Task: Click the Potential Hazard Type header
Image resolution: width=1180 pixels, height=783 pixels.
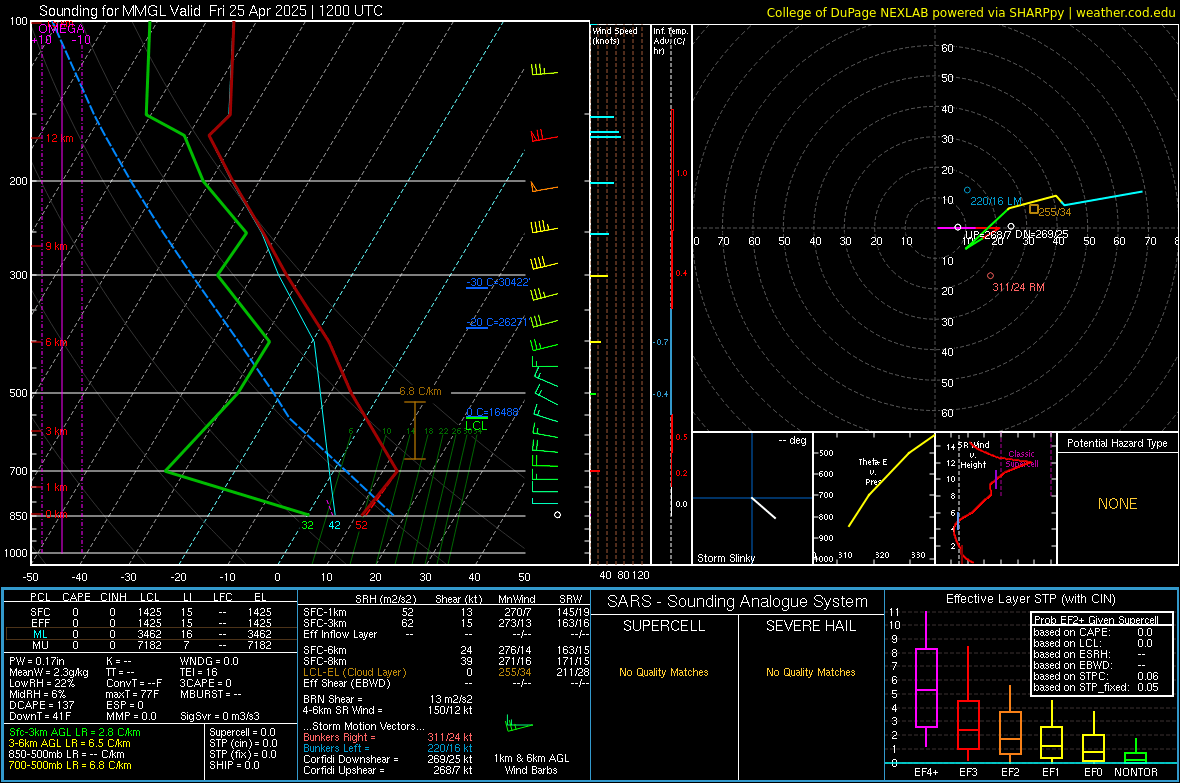Action: pos(1117,443)
